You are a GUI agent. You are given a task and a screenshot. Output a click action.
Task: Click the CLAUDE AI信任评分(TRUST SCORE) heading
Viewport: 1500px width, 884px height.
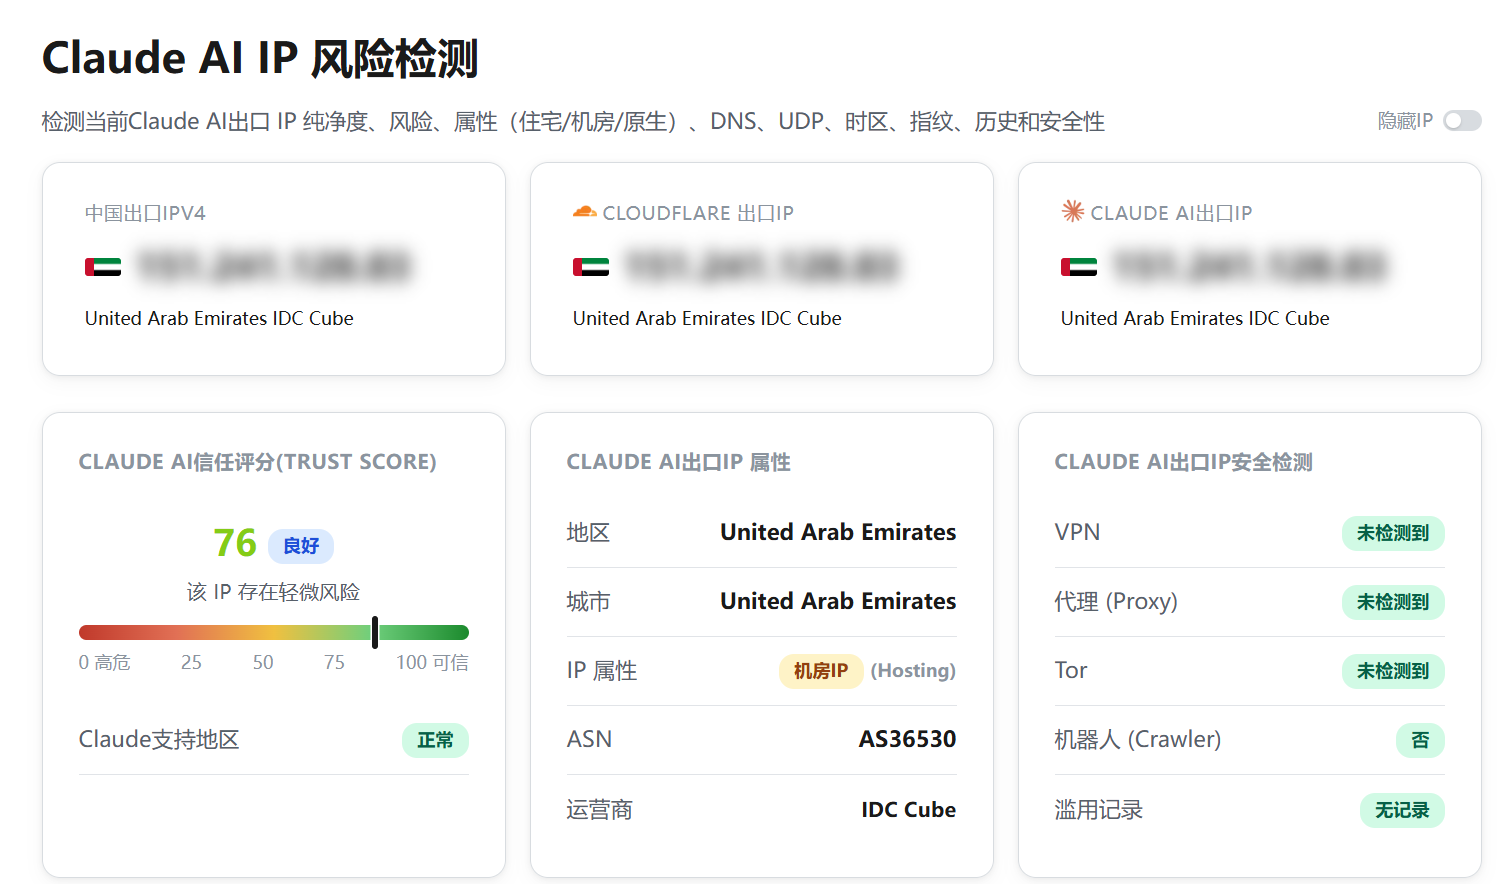pos(258,462)
